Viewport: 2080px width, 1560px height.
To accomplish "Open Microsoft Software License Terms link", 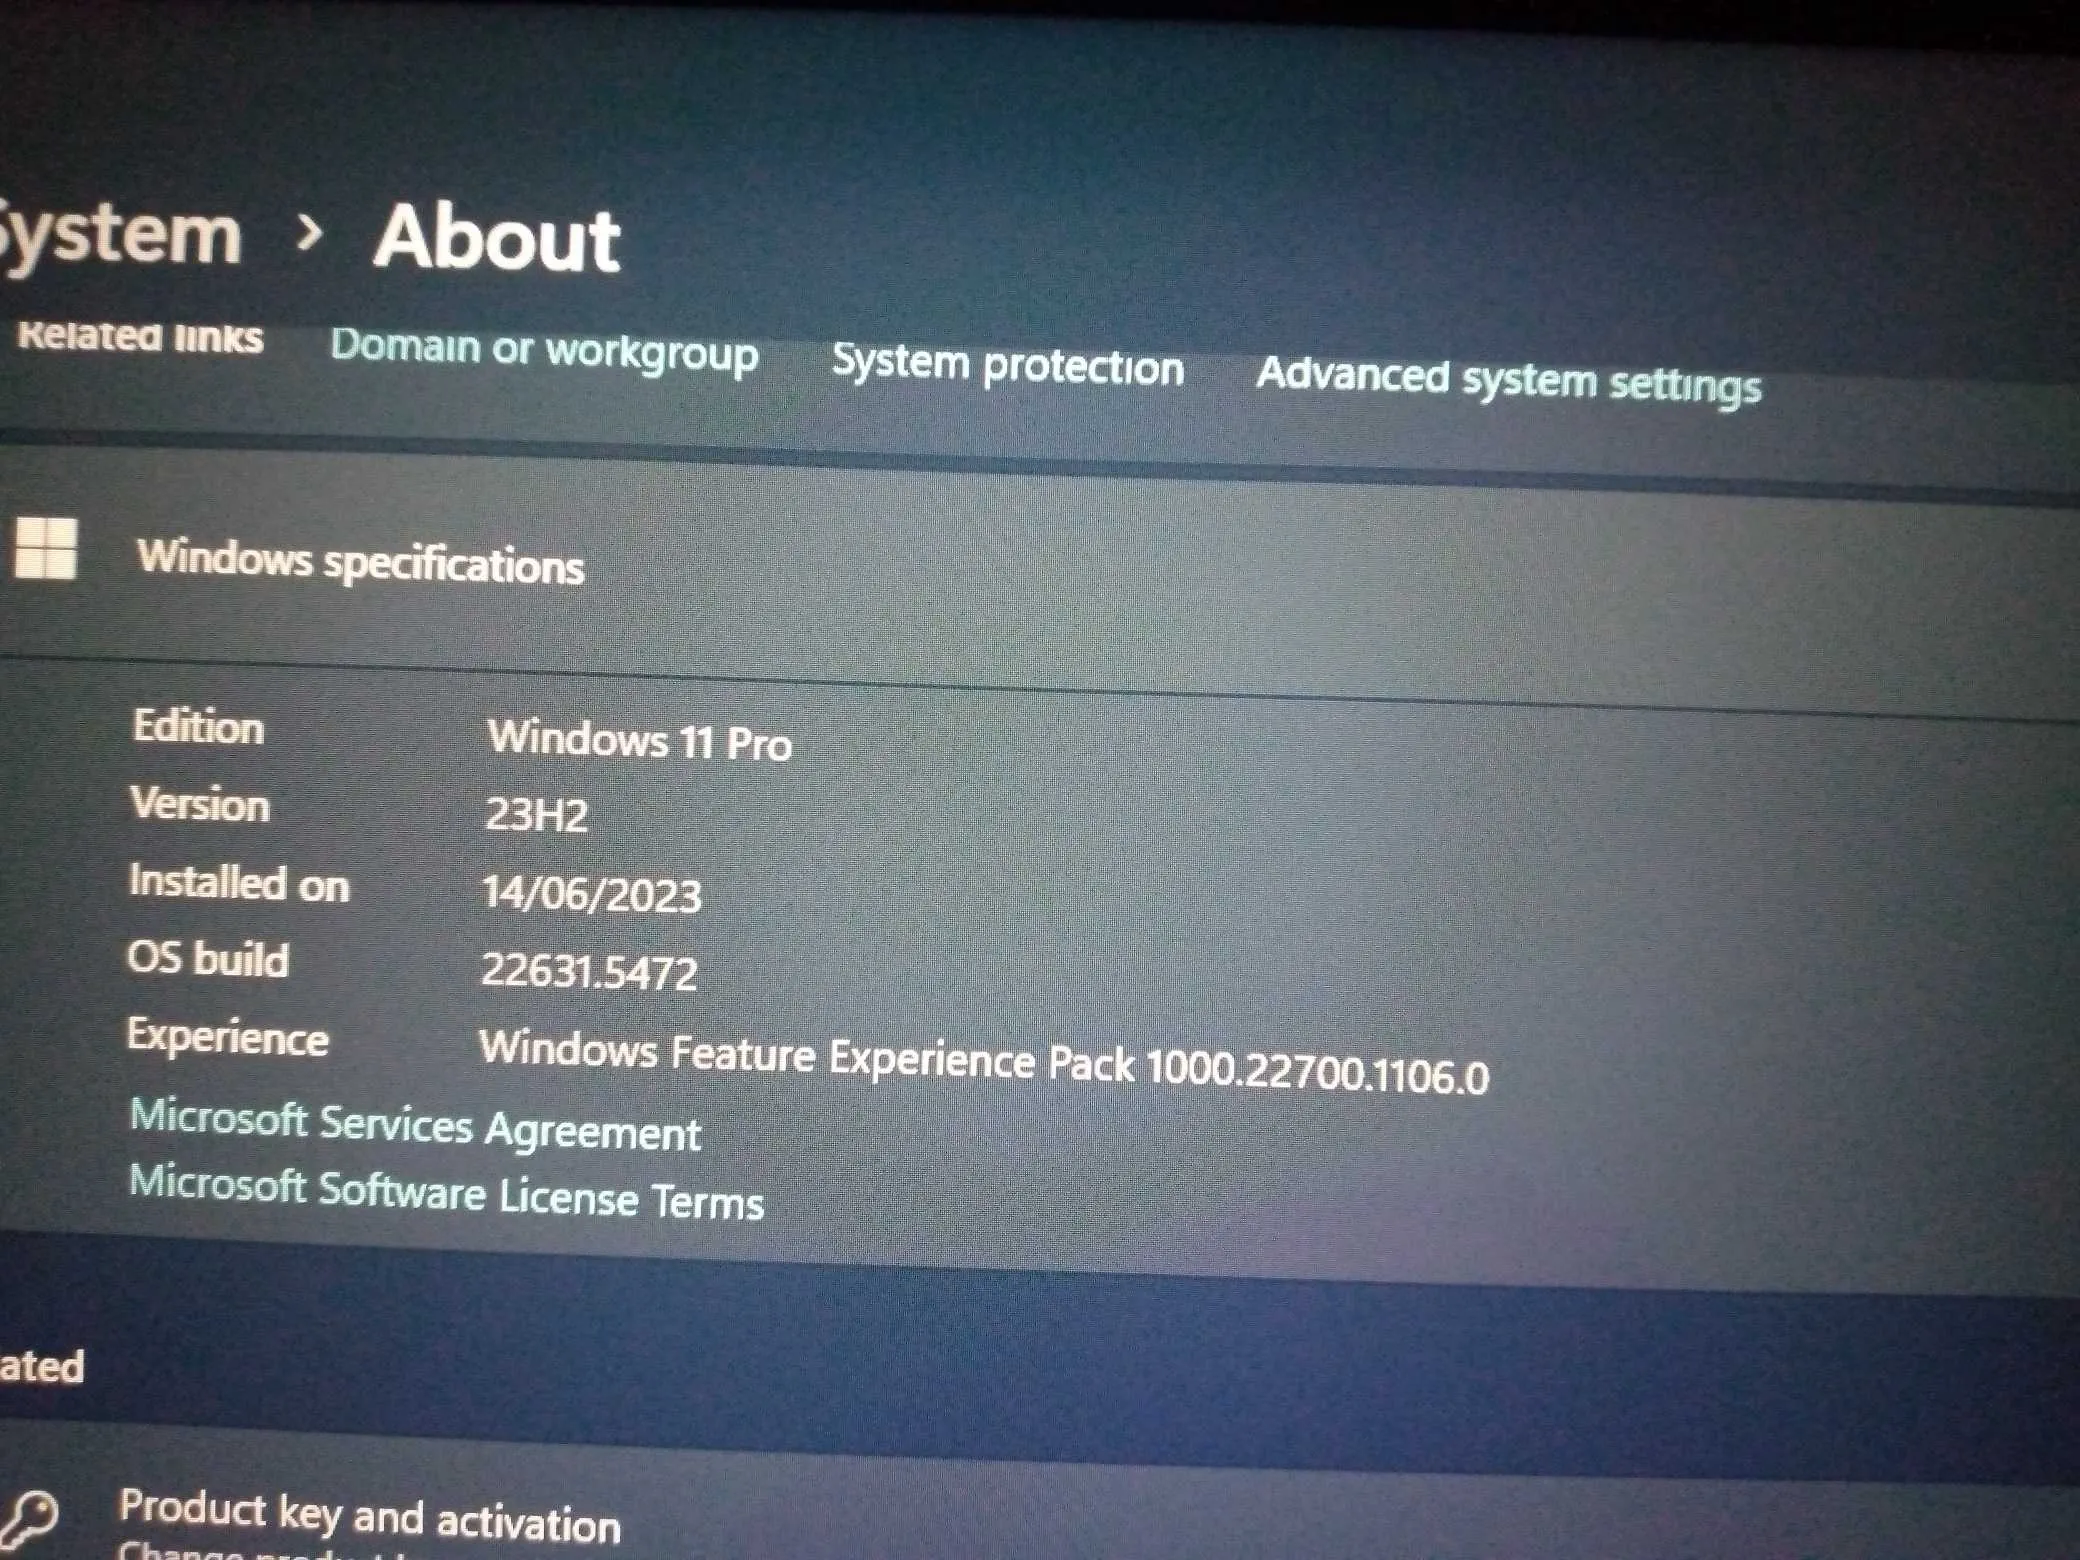I will tap(446, 1192).
